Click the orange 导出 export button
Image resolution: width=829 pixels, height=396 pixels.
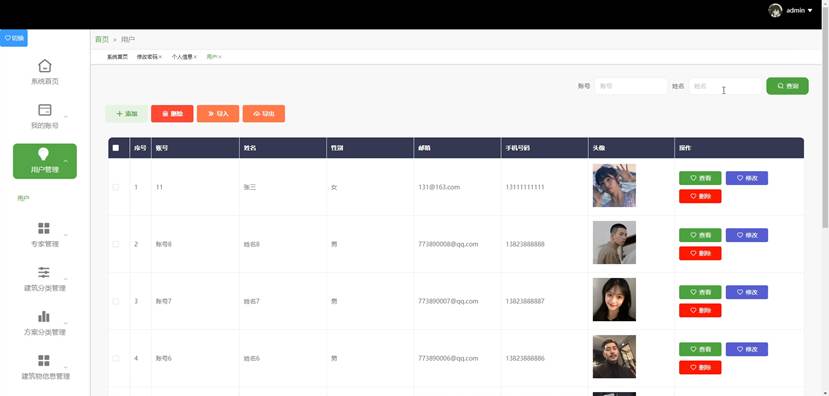click(x=264, y=114)
